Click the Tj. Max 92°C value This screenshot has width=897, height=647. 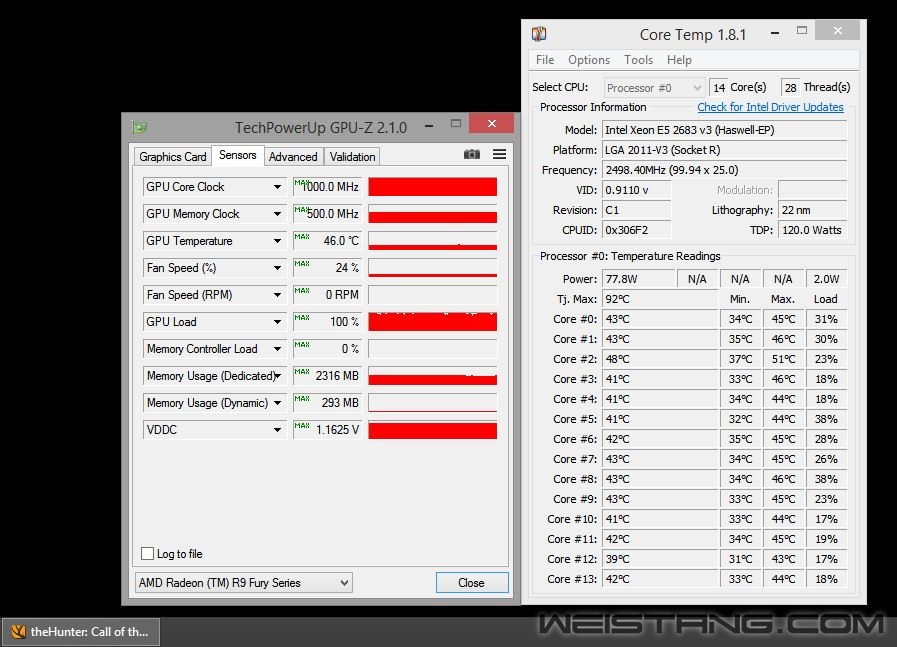(x=660, y=299)
